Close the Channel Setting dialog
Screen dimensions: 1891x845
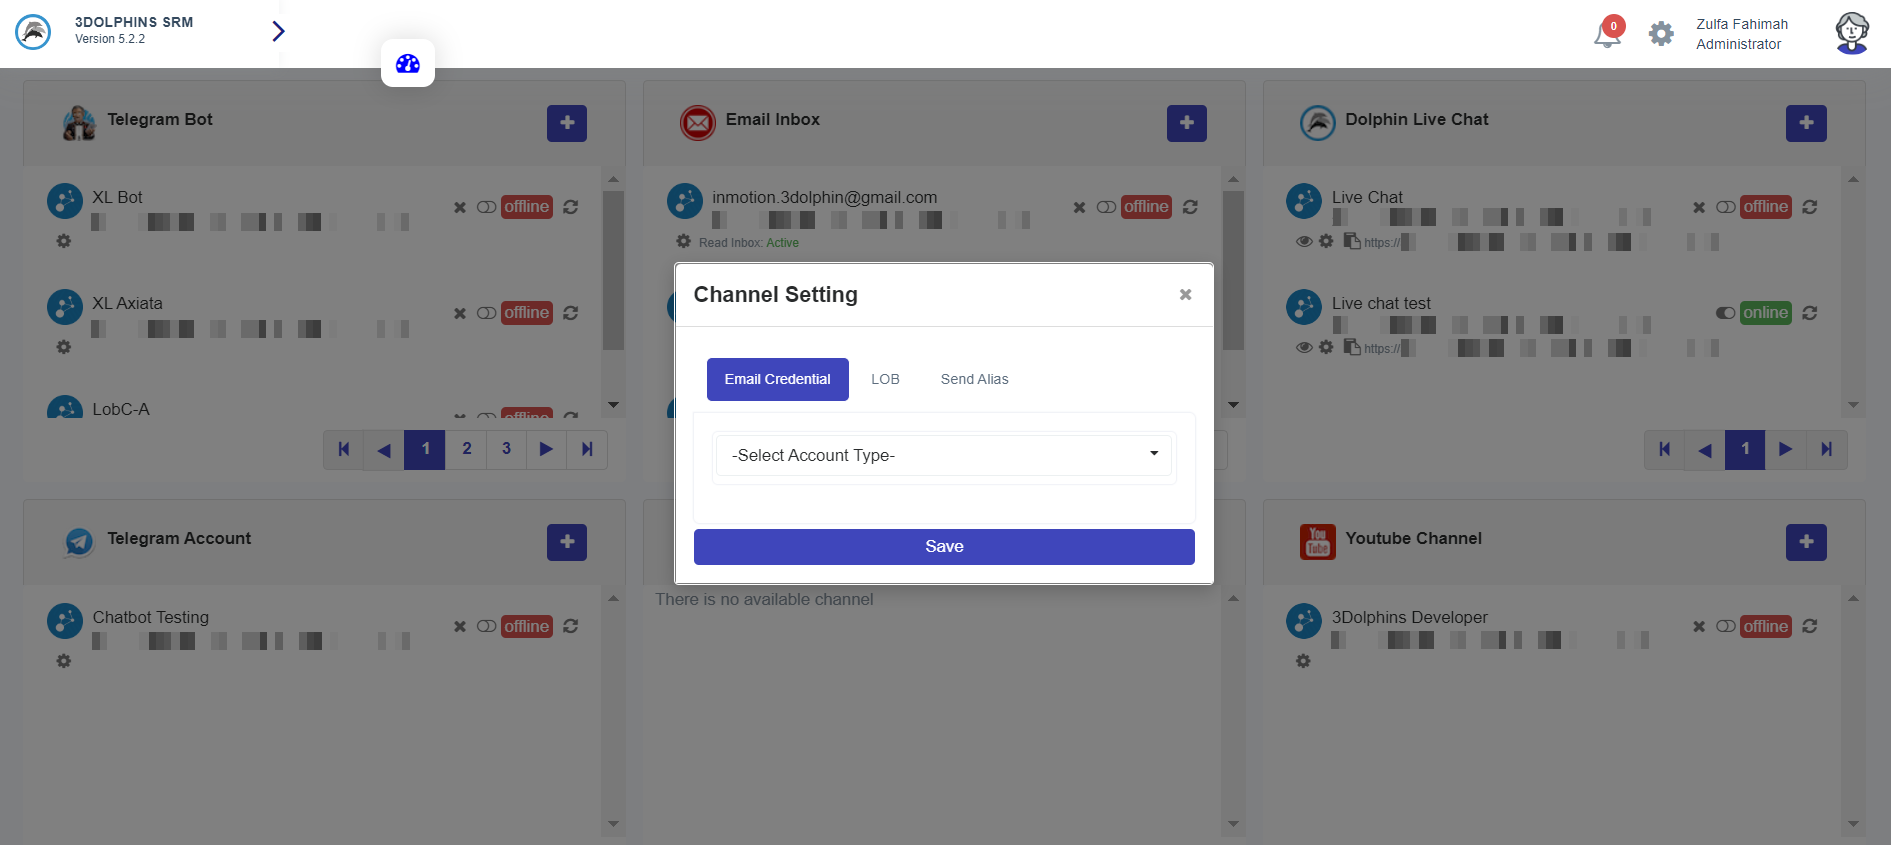click(1185, 294)
